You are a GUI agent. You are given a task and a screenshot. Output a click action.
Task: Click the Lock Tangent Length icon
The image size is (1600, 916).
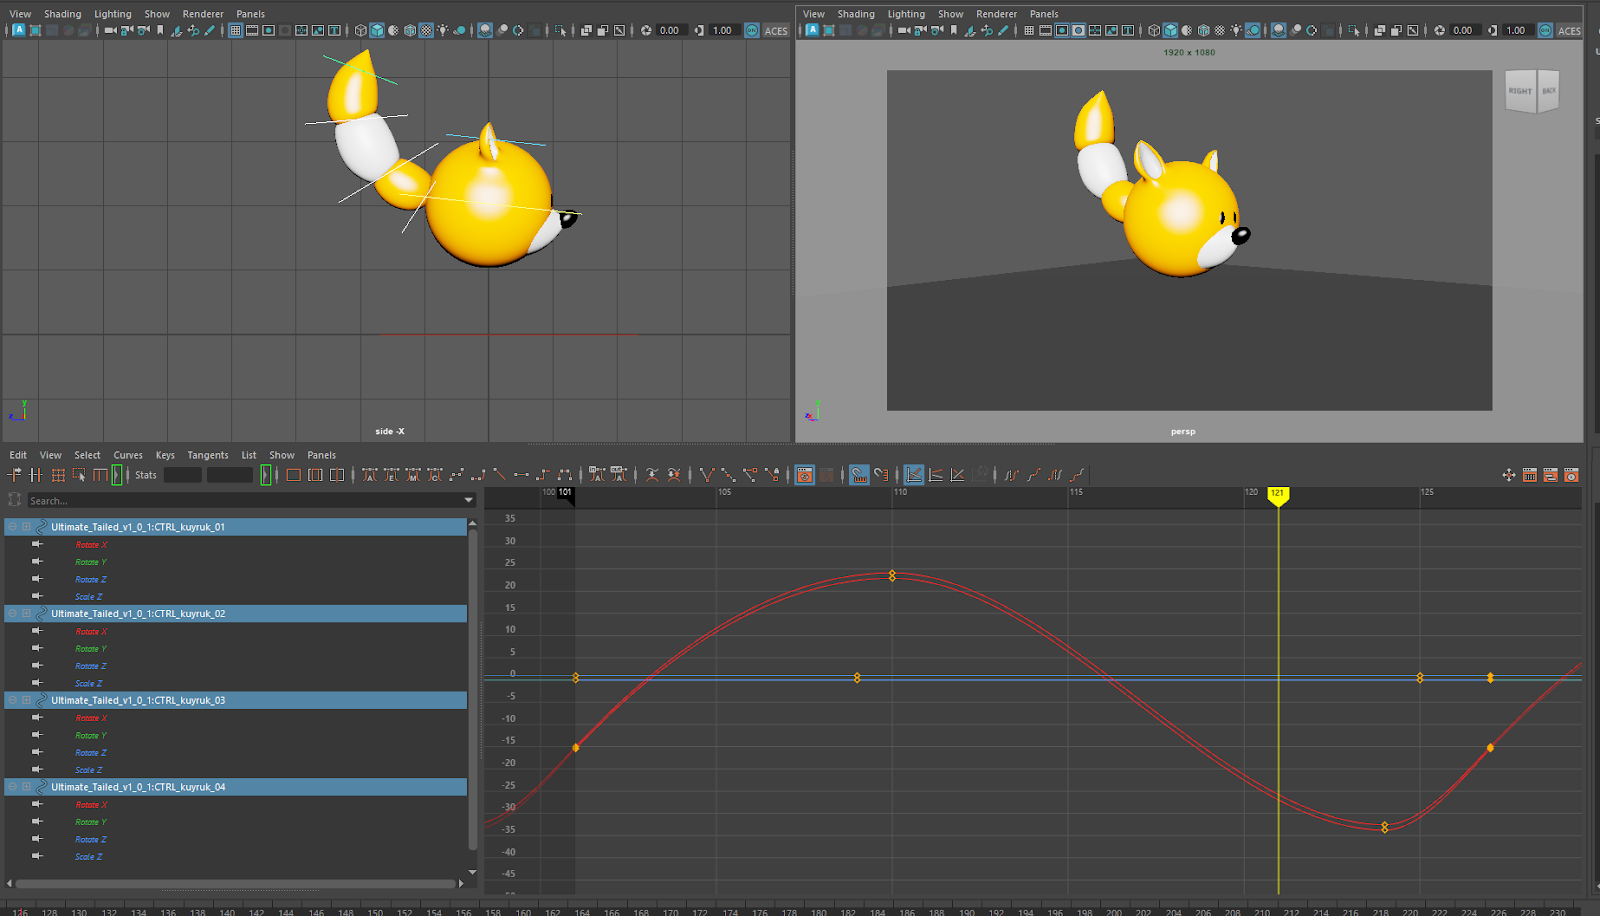point(772,475)
